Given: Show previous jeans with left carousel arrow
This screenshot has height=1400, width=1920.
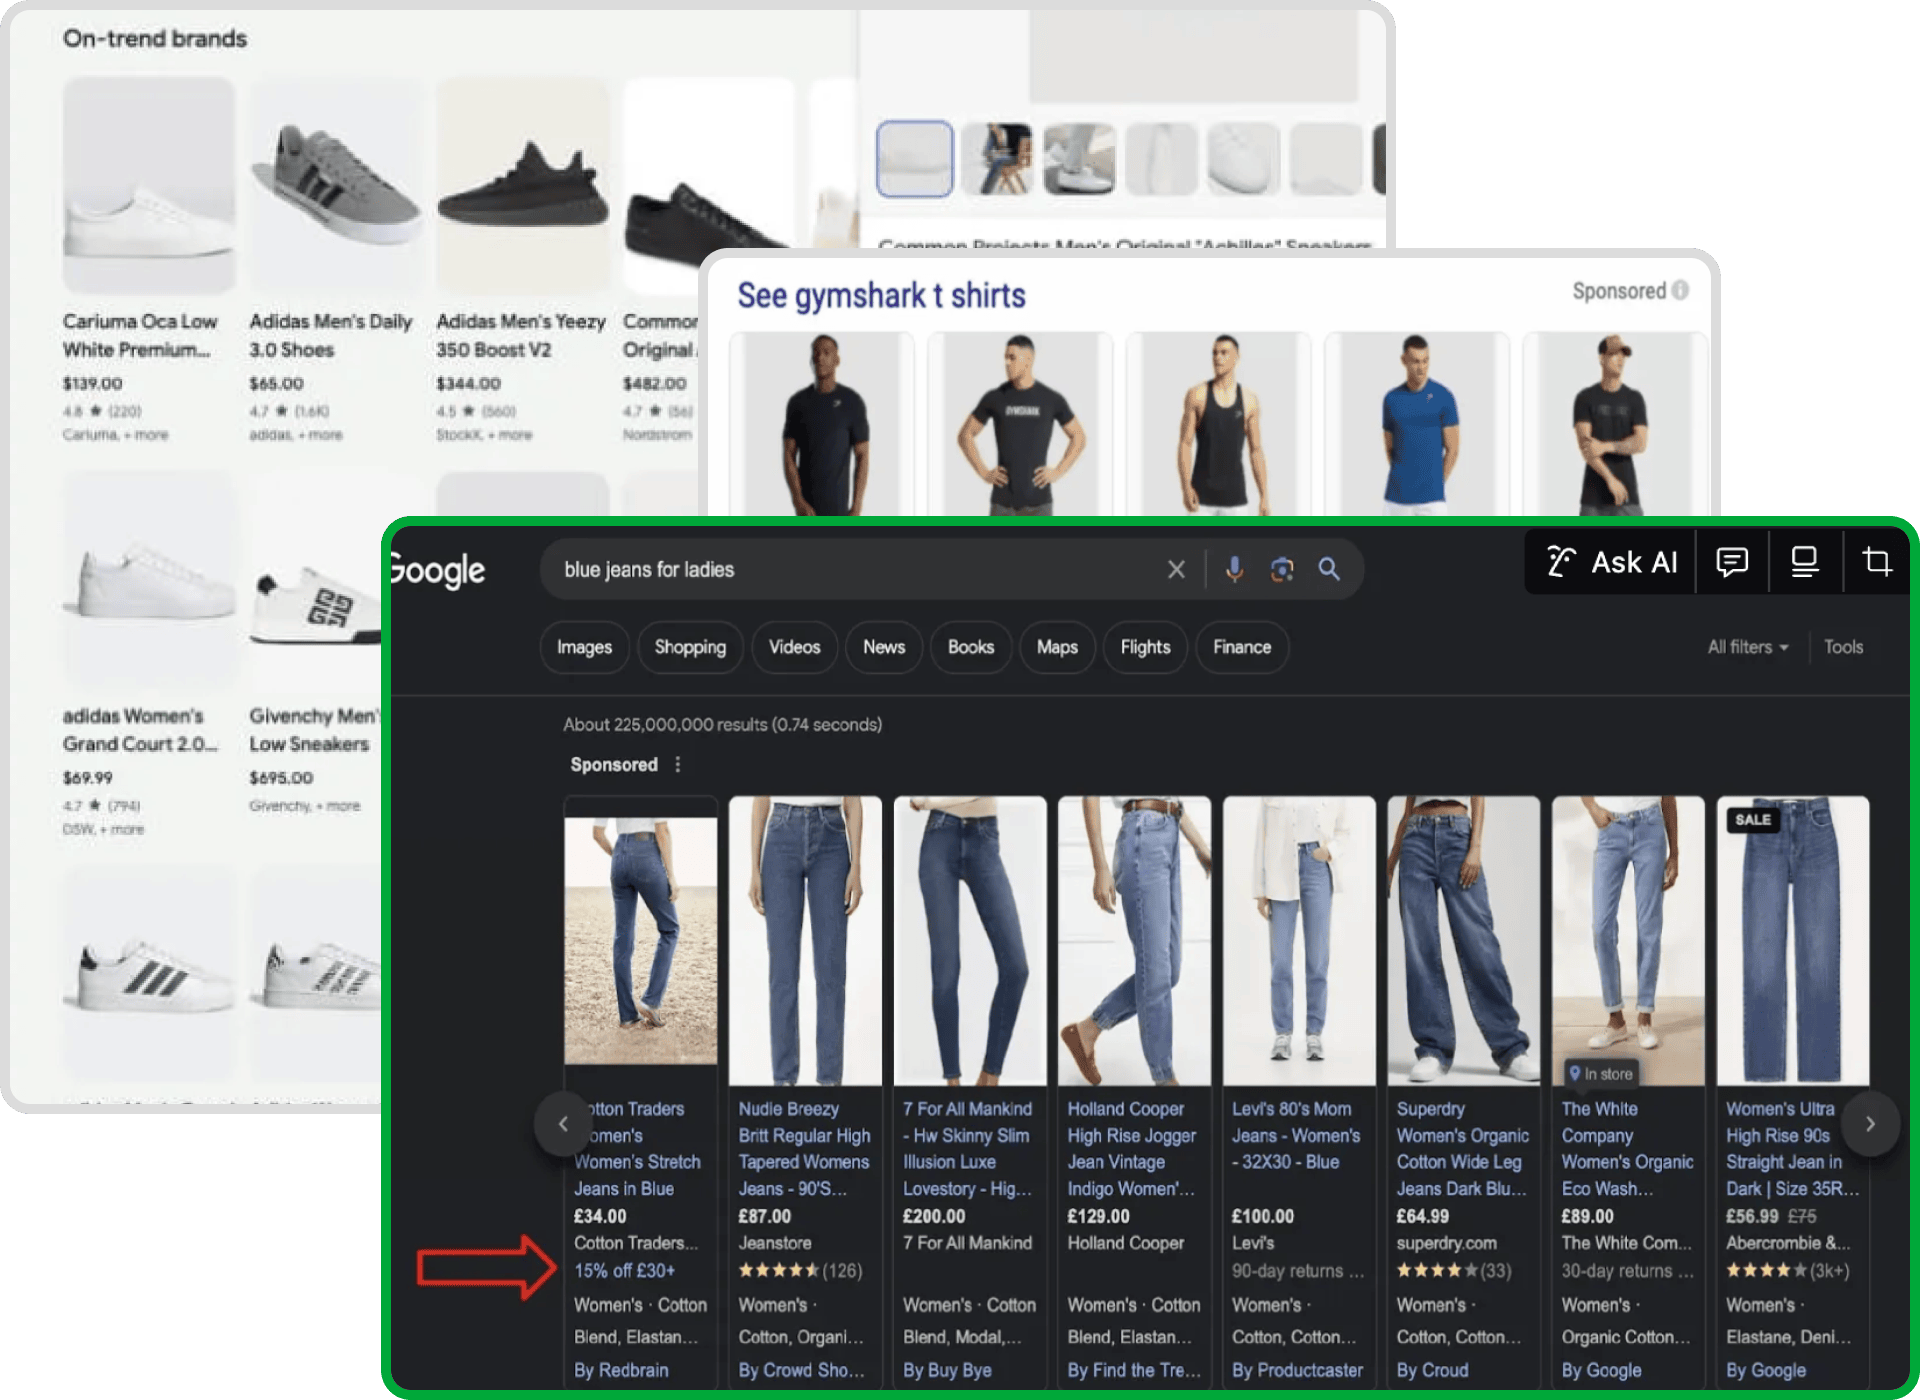Looking at the screenshot, I should 563,1124.
